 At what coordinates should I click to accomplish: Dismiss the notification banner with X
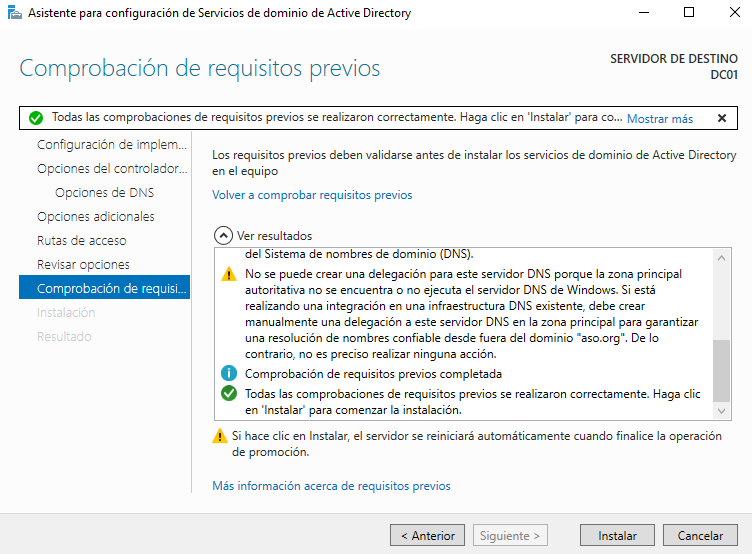[x=722, y=118]
